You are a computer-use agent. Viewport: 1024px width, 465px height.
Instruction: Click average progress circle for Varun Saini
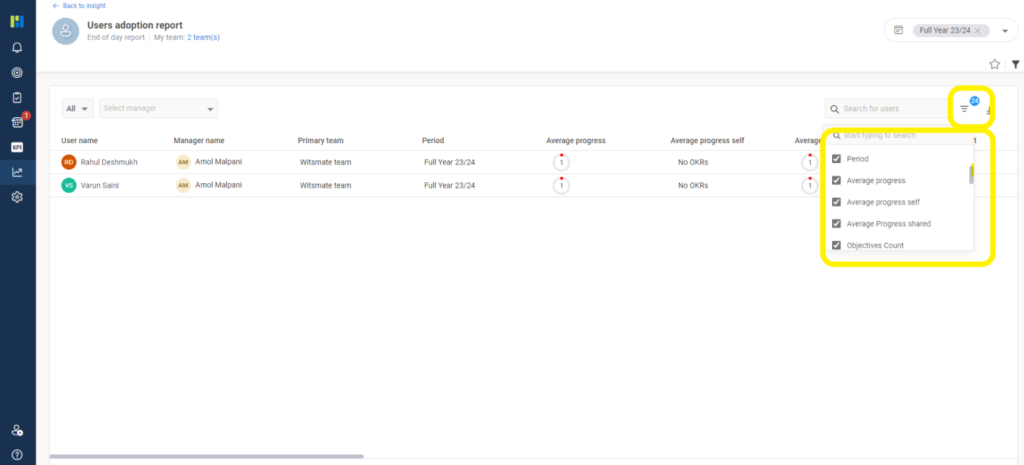tap(561, 185)
